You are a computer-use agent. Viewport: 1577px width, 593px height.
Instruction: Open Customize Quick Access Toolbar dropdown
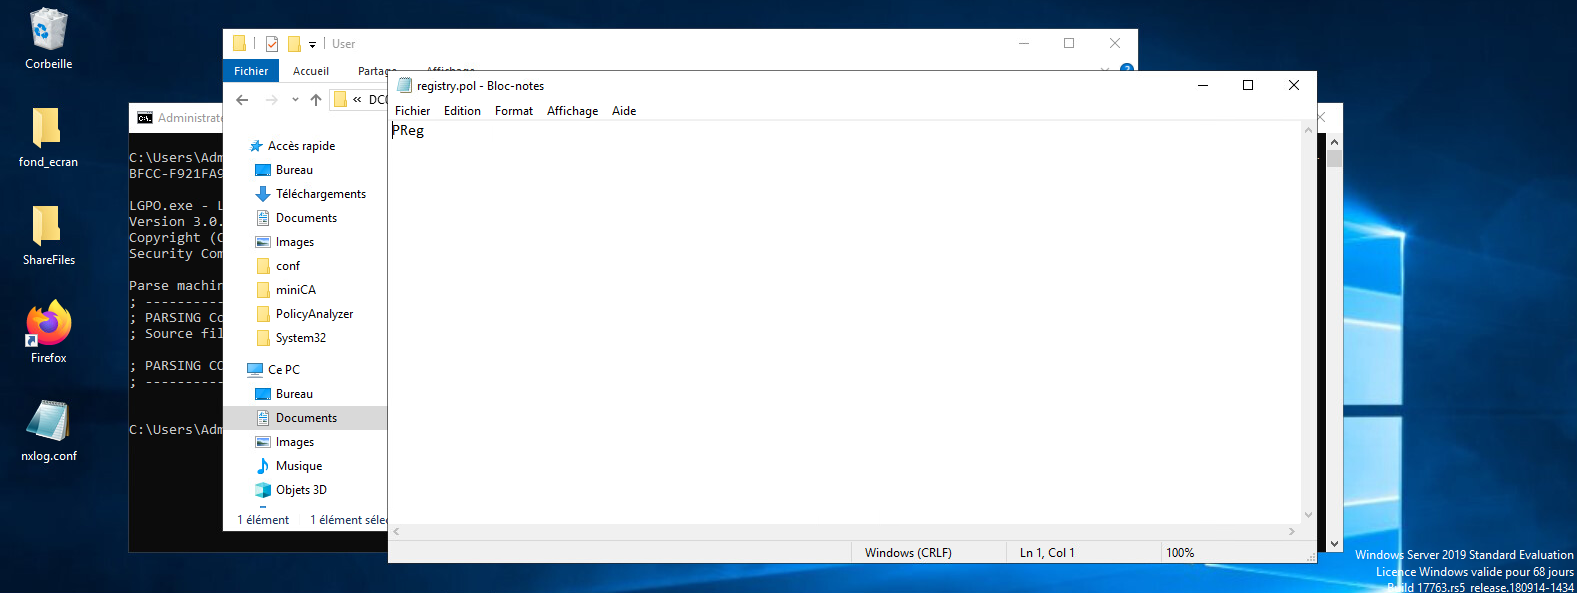[x=312, y=44]
